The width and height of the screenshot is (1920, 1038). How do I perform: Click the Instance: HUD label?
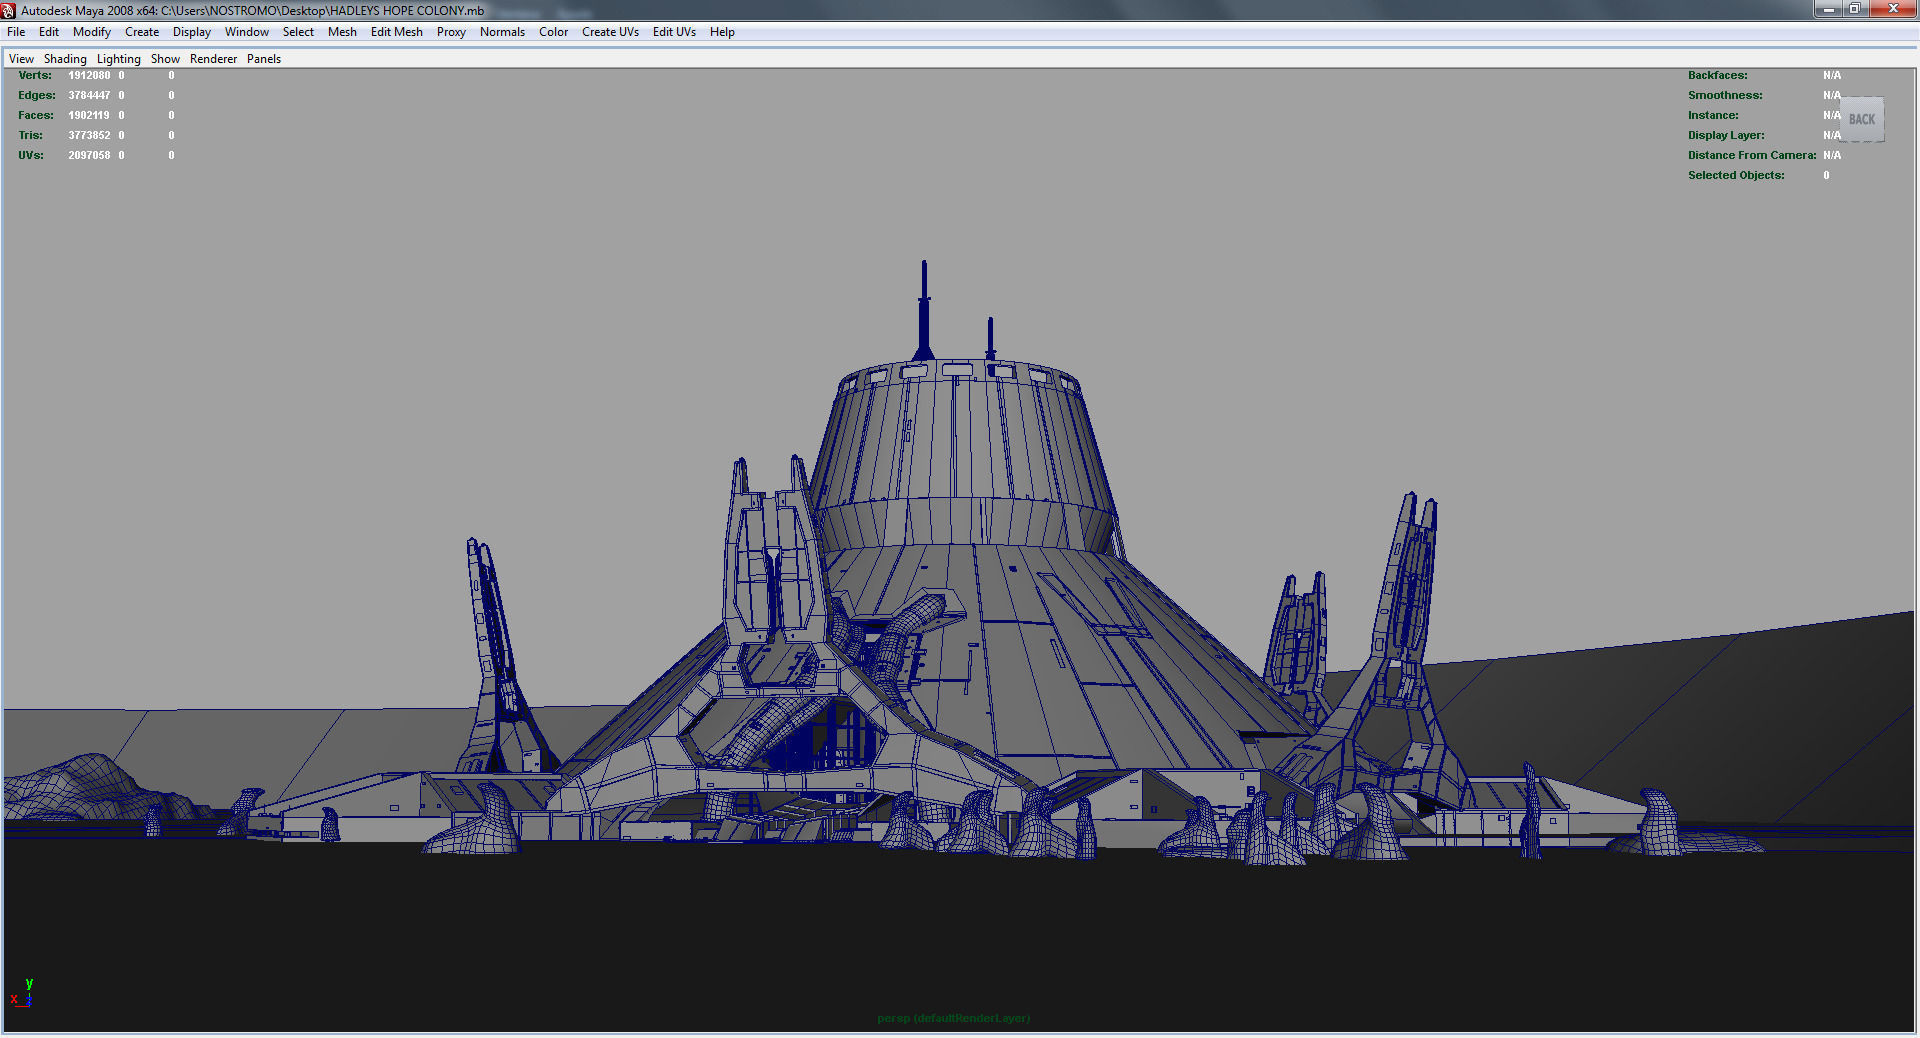pyautogui.click(x=1713, y=116)
